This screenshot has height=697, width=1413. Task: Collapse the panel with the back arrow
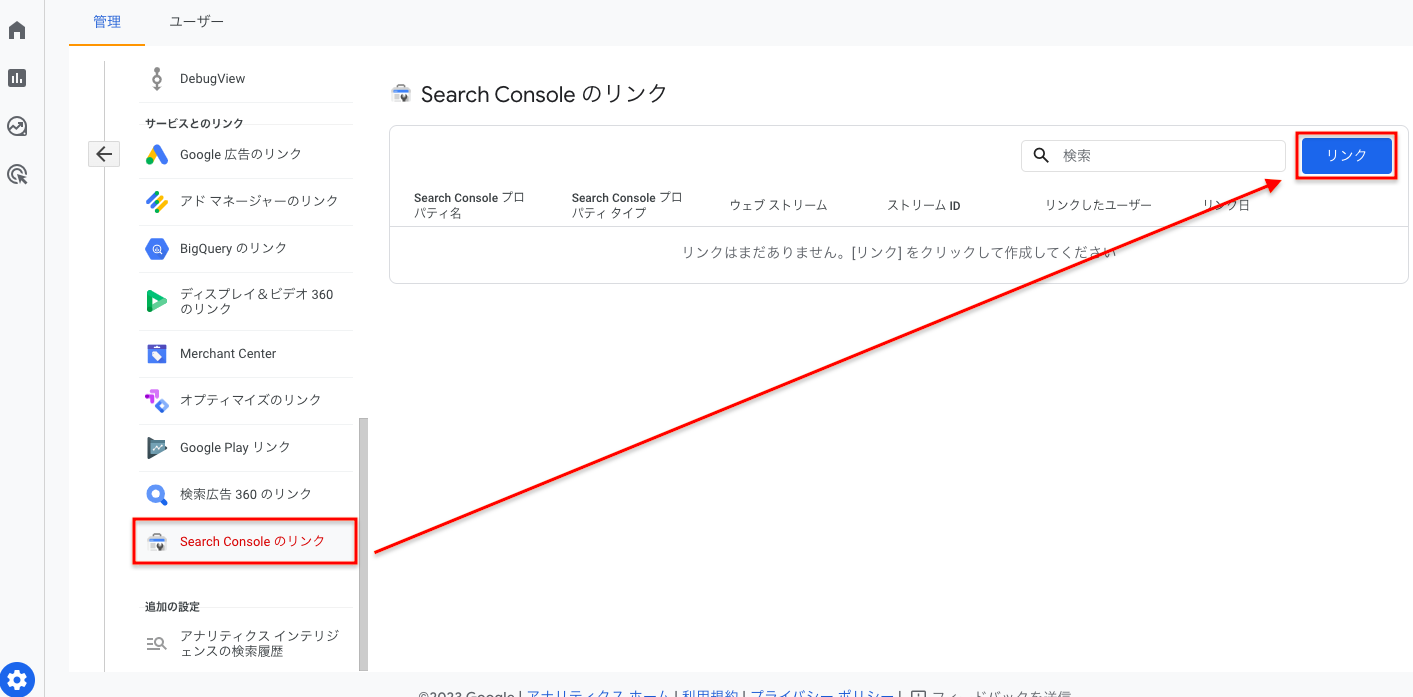[x=104, y=154]
